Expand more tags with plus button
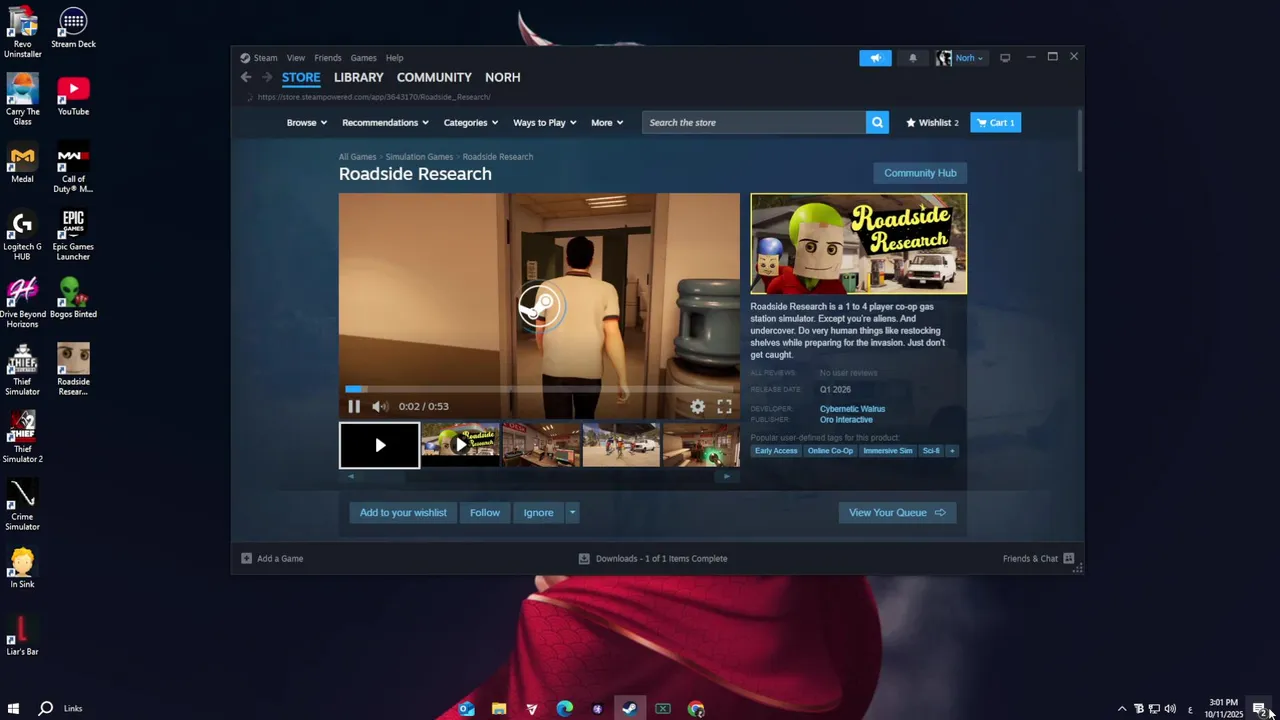1280x720 pixels. (952, 451)
